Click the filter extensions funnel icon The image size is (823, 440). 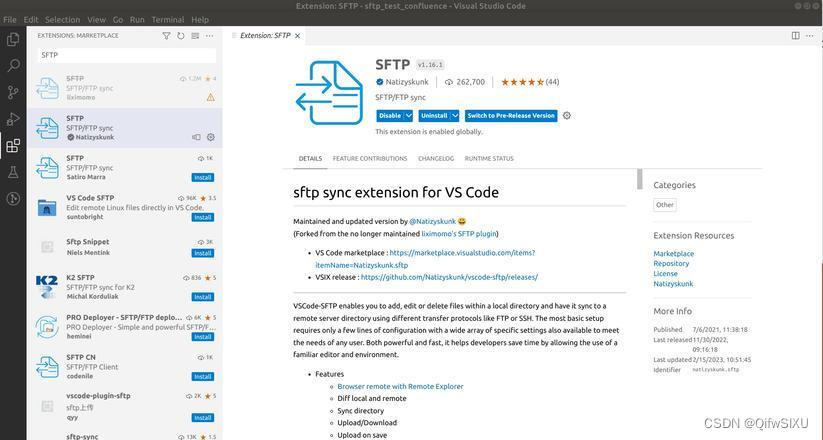[166, 36]
